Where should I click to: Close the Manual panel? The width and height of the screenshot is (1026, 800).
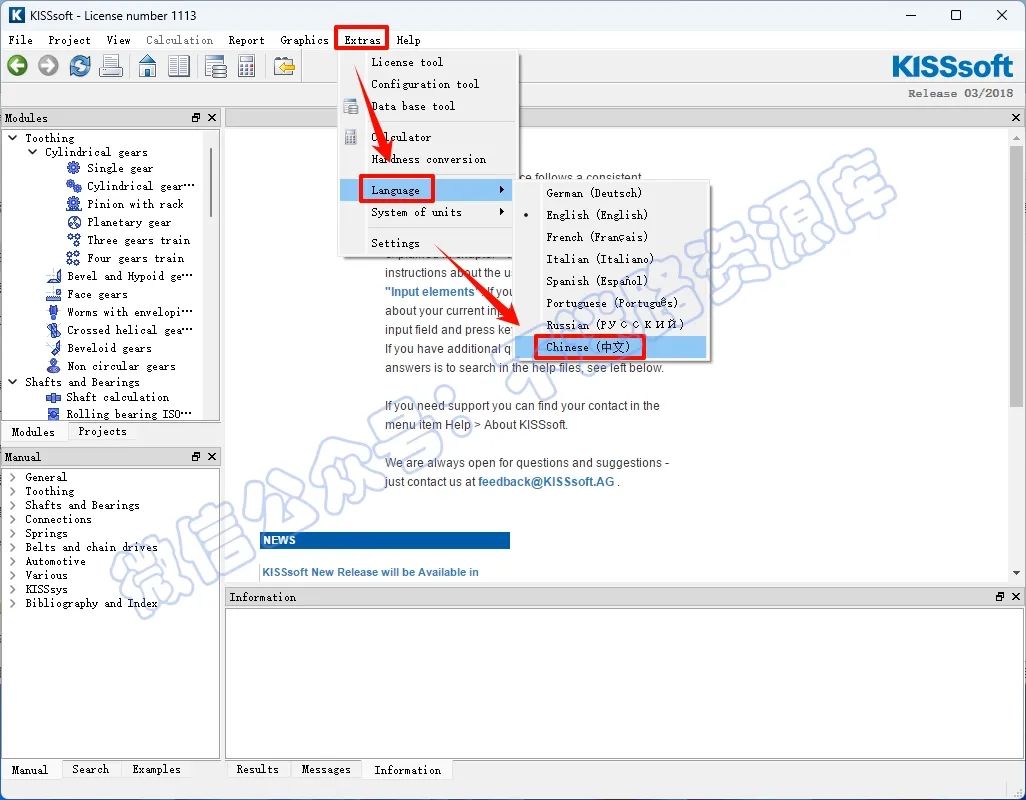211,457
